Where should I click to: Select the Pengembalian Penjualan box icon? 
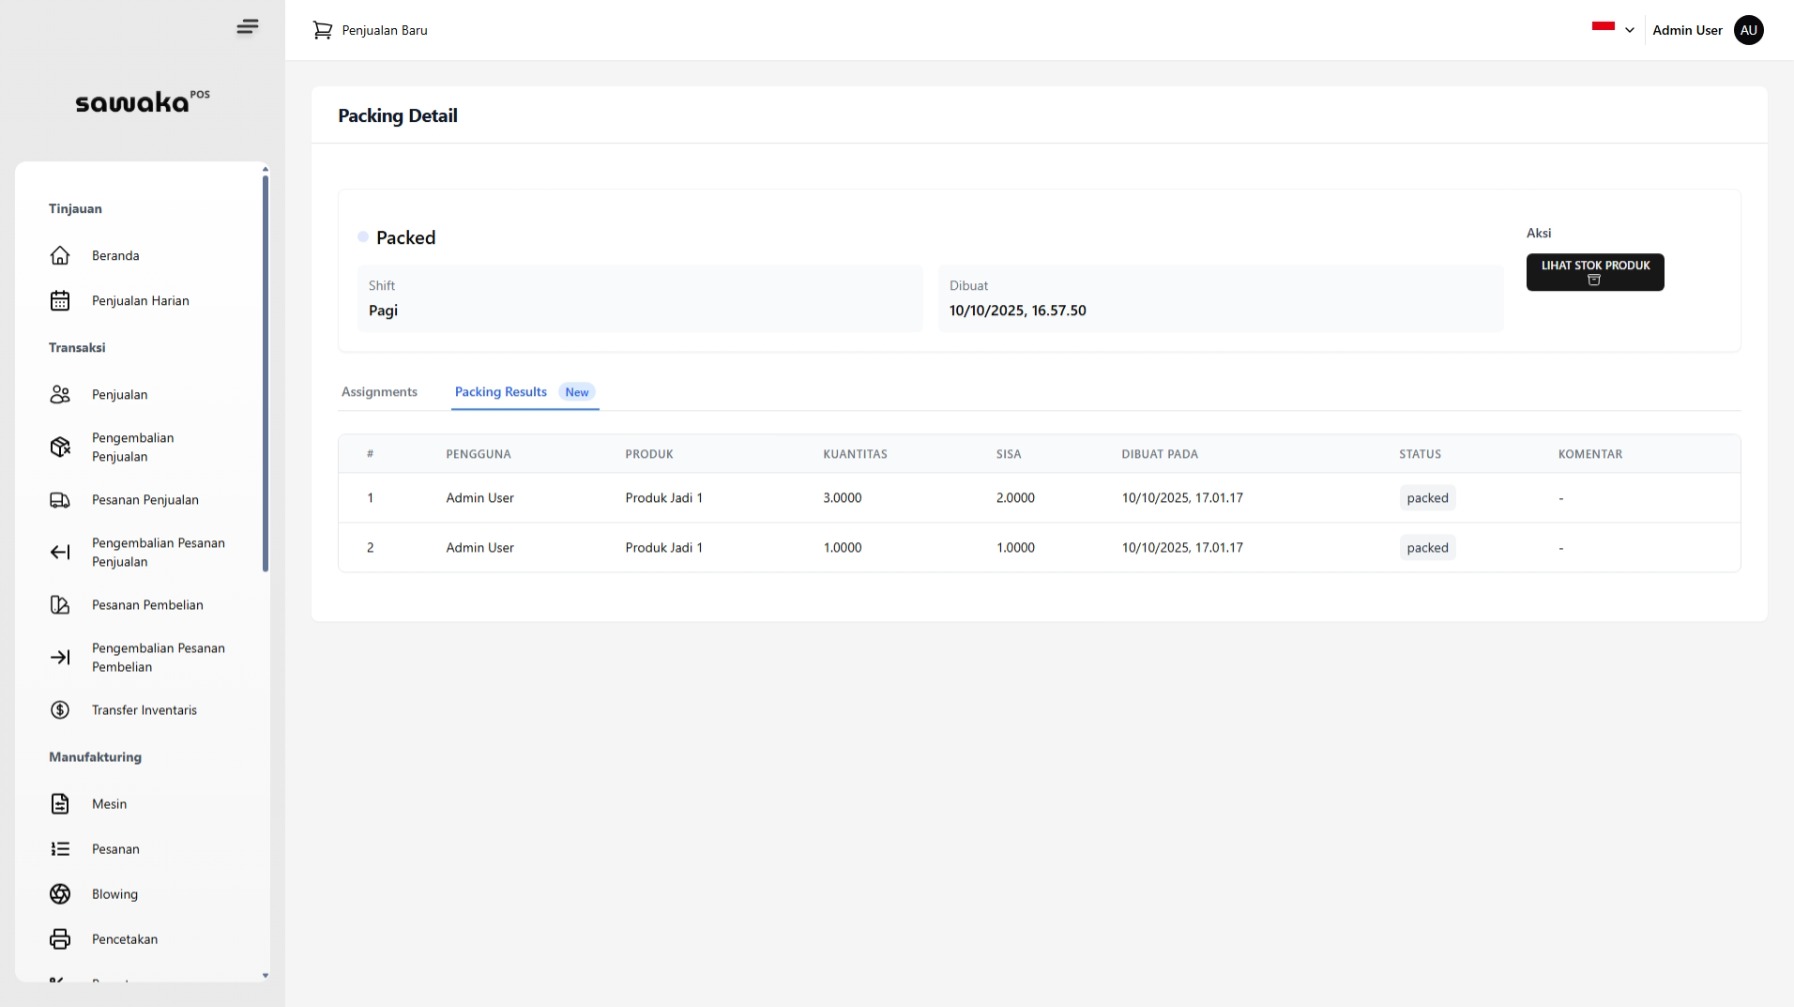point(60,447)
